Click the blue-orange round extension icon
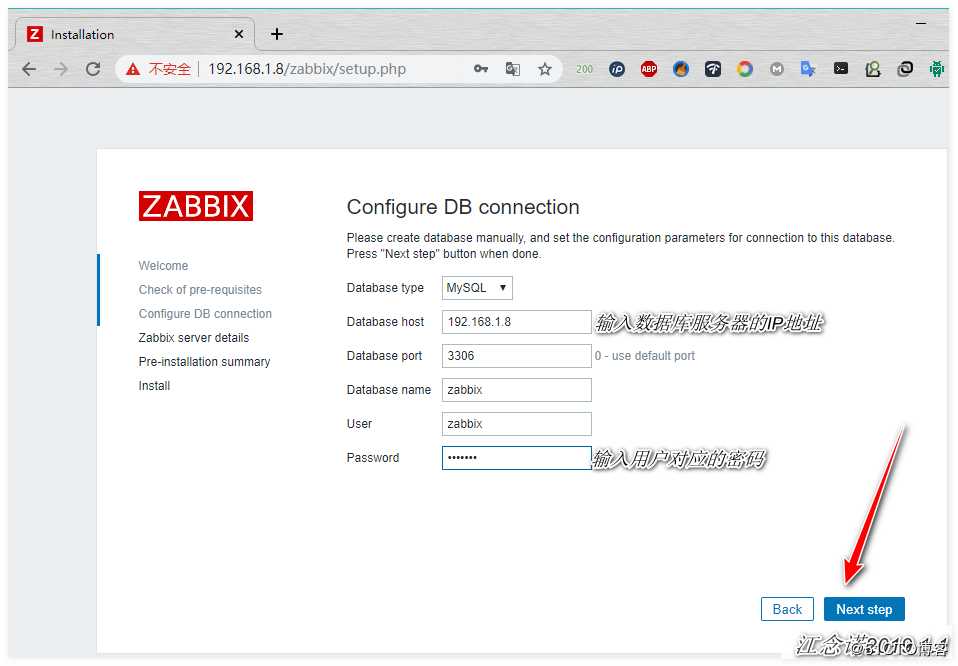 coord(681,69)
